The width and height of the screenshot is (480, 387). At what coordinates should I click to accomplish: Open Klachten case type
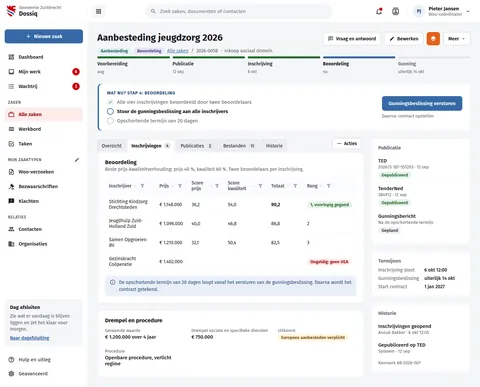[44, 201]
